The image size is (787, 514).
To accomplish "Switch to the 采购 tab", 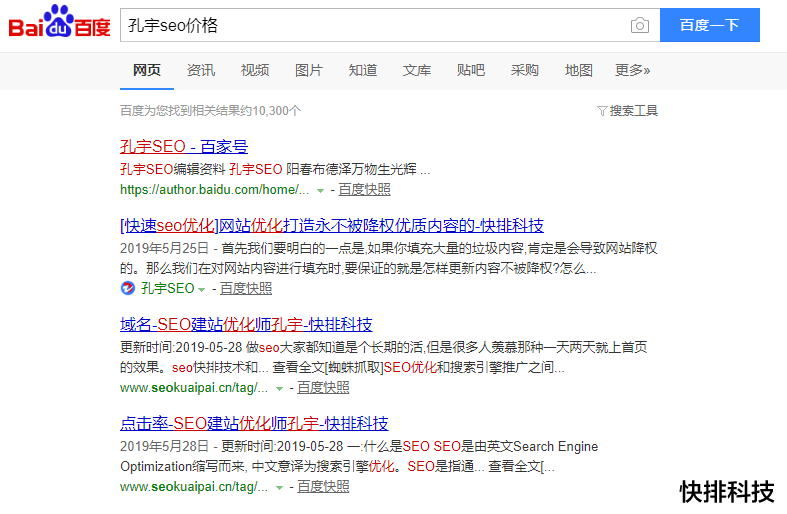I will [524, 70].
